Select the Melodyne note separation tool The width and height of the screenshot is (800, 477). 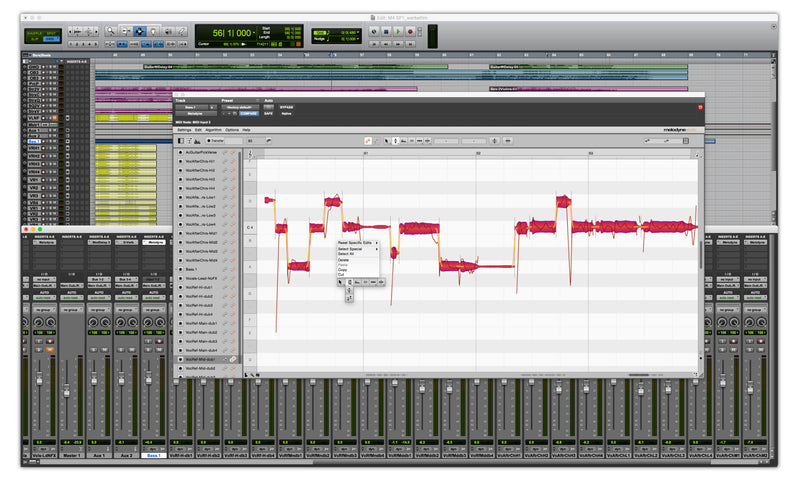(428, 140)
